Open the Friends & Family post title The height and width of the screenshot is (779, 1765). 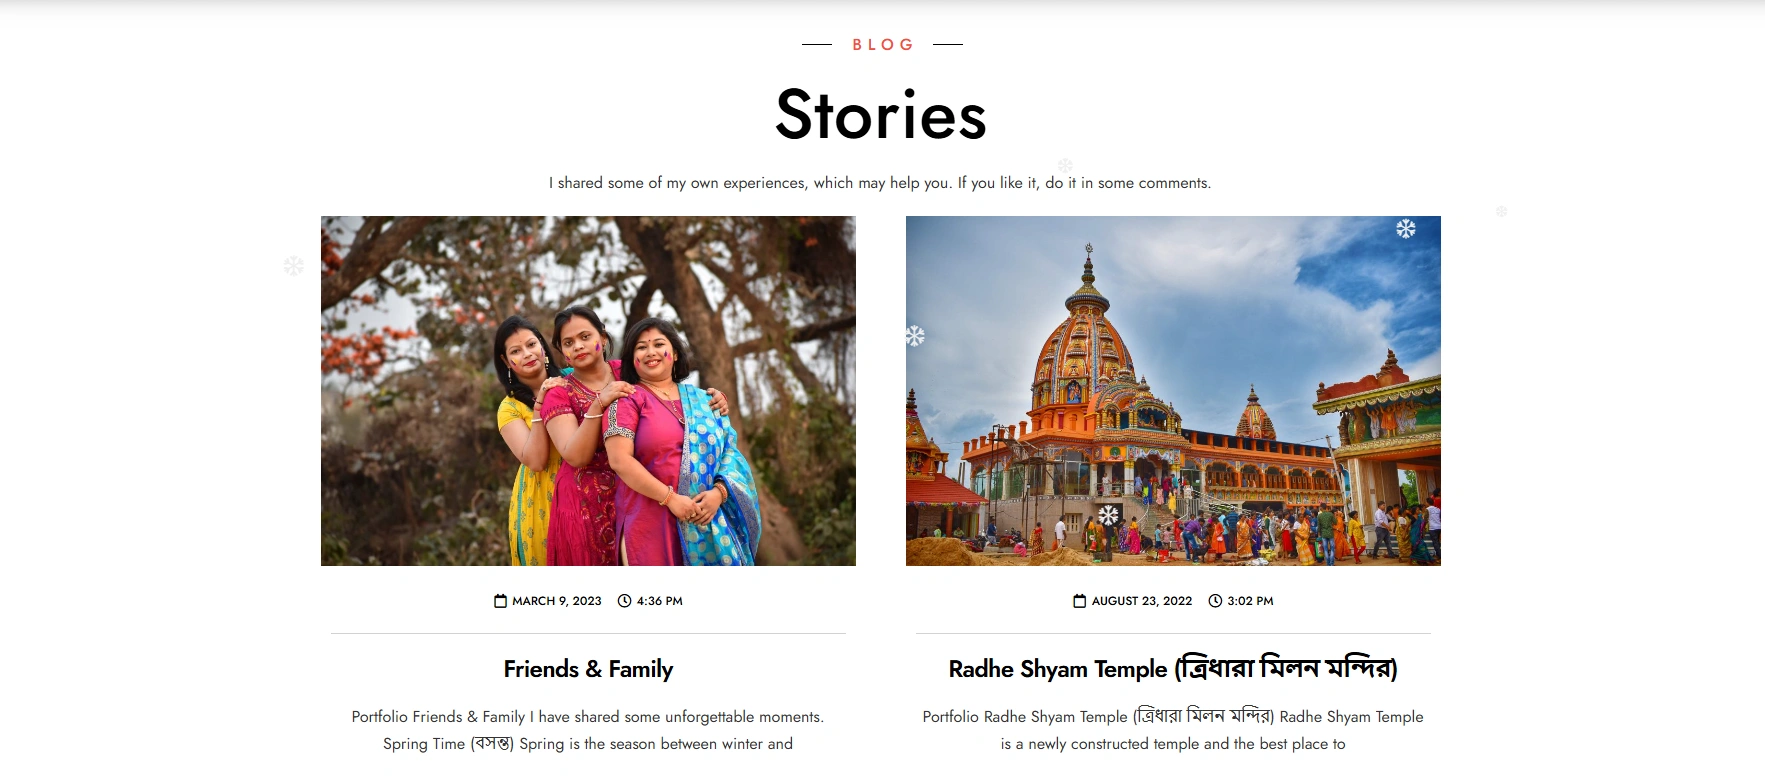point(588,669)
